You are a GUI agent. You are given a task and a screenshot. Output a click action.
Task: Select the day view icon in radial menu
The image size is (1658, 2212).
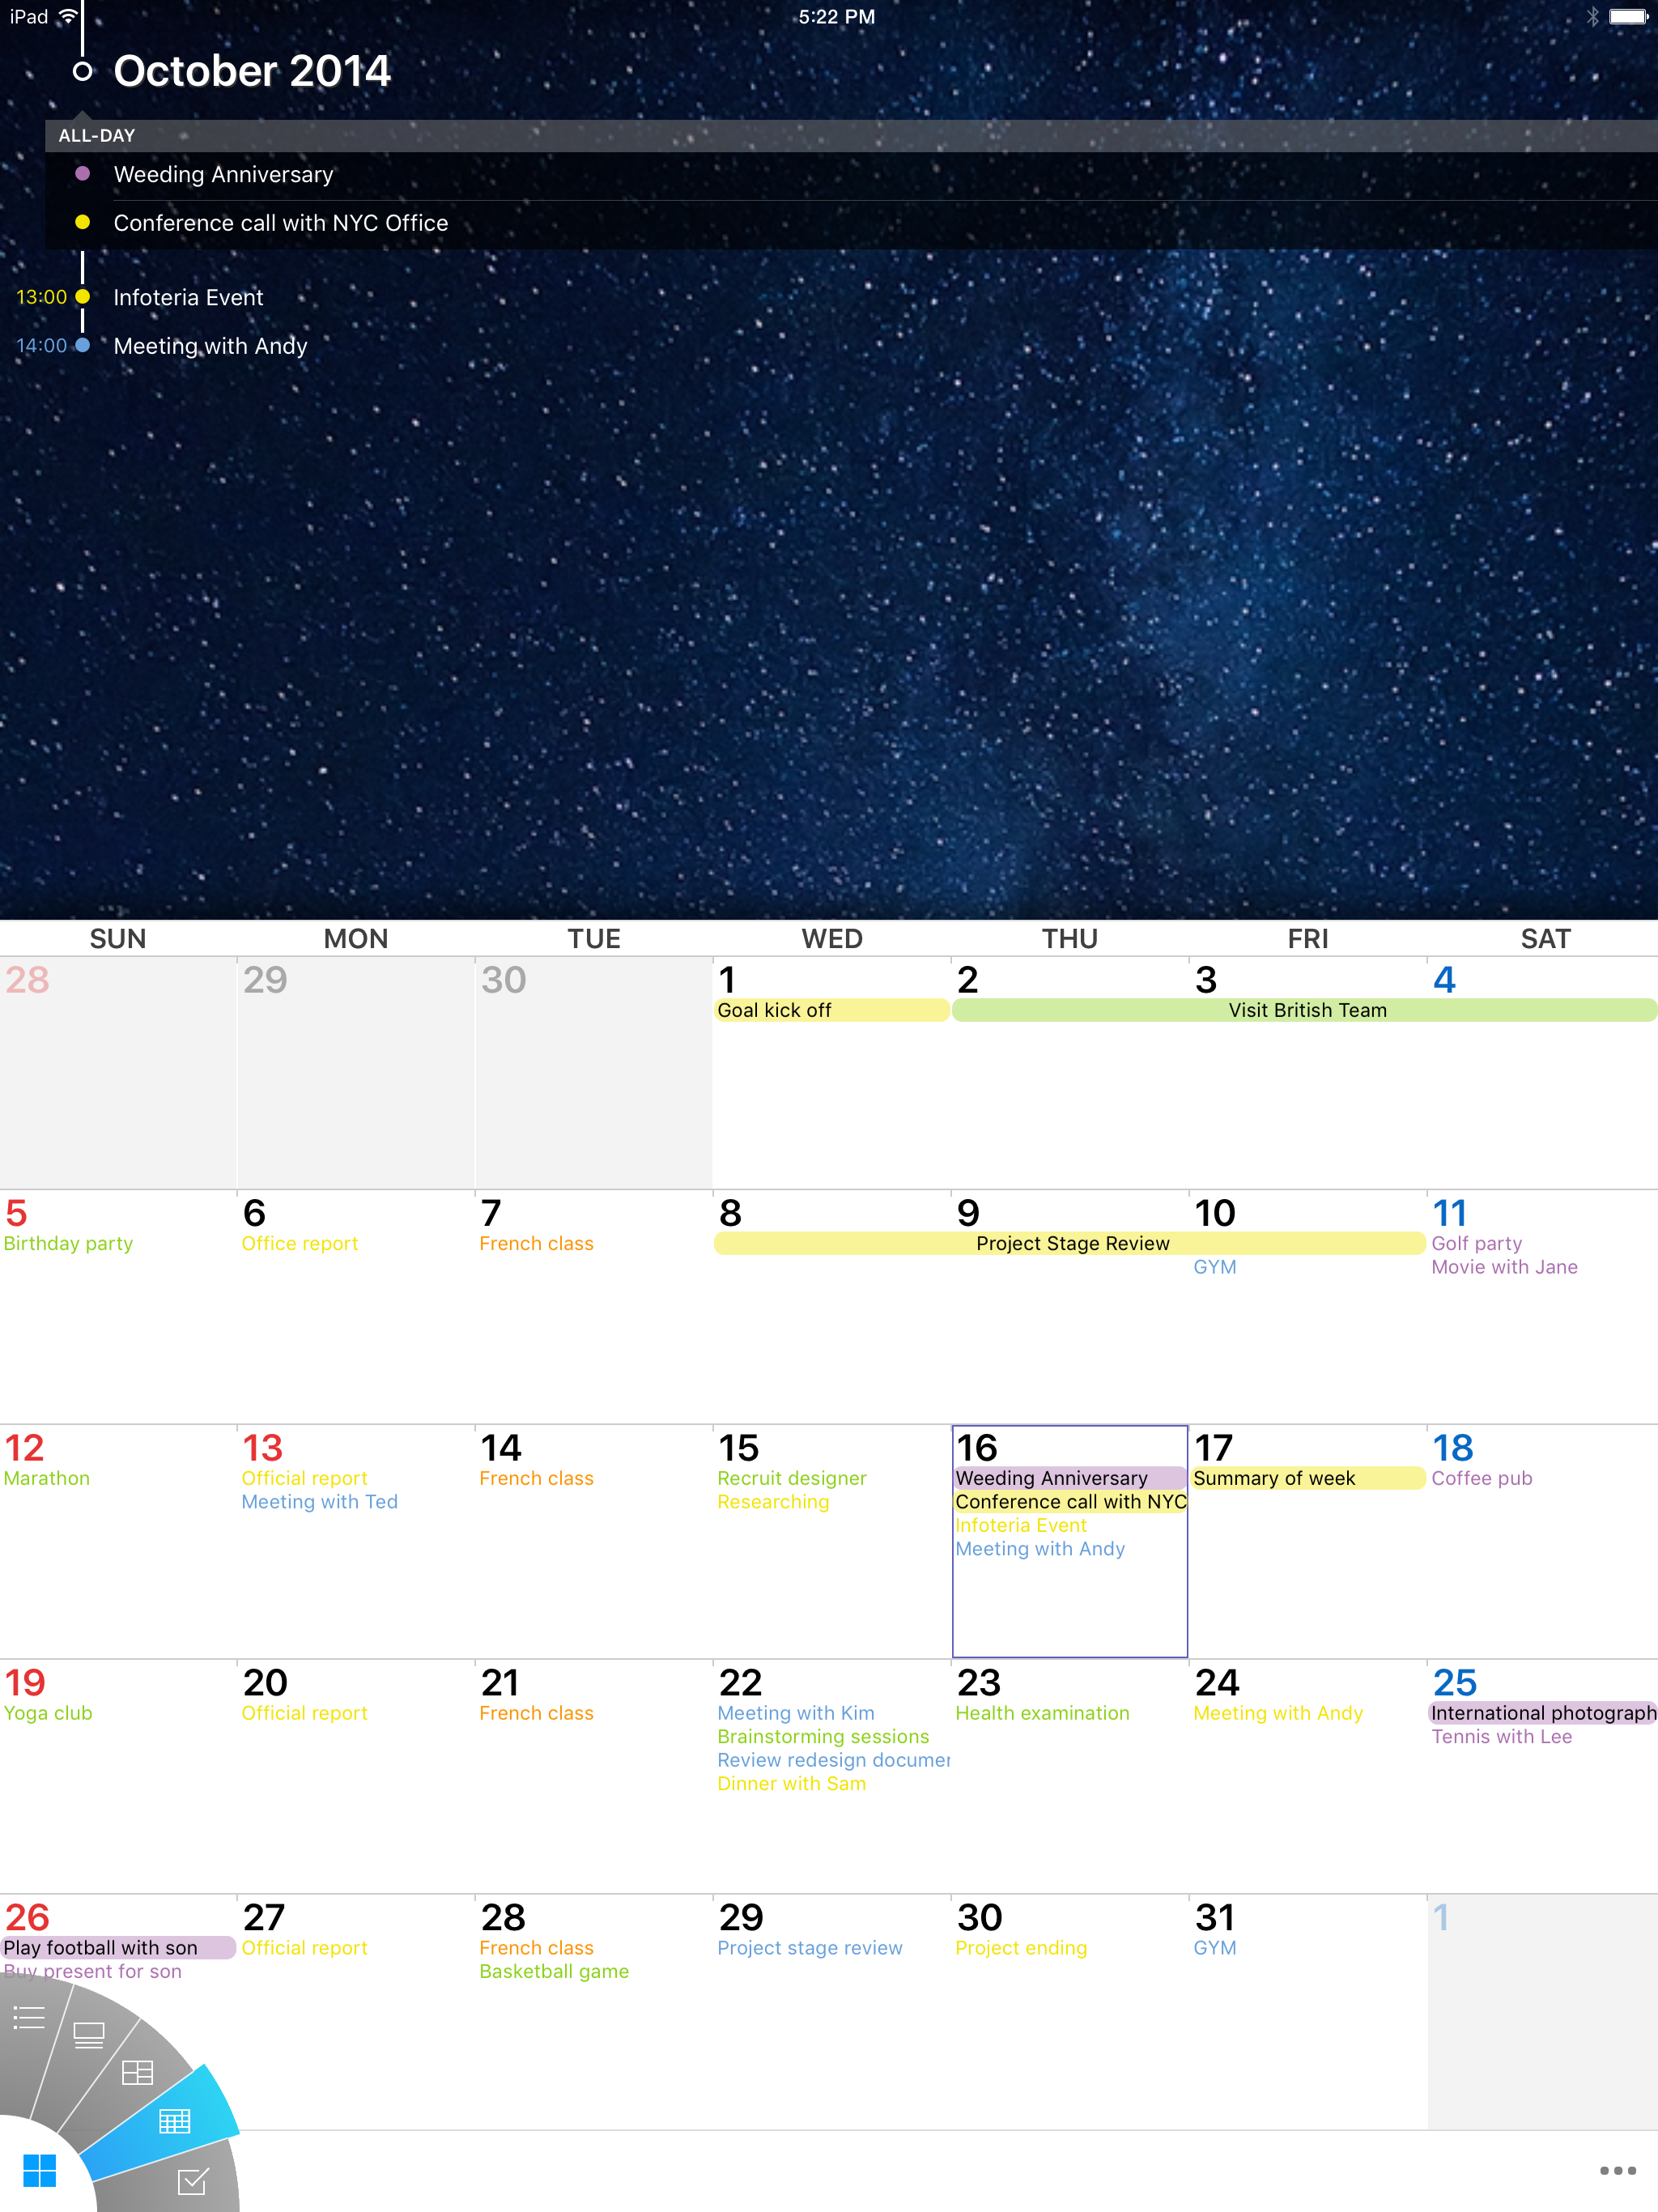(89, 2035)
